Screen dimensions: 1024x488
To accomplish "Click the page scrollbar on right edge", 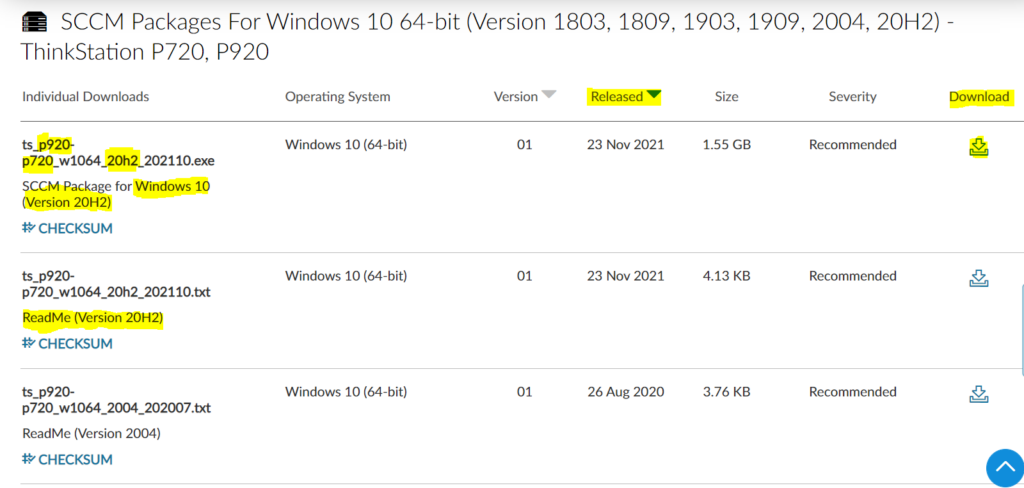I will click(1021, 330).
